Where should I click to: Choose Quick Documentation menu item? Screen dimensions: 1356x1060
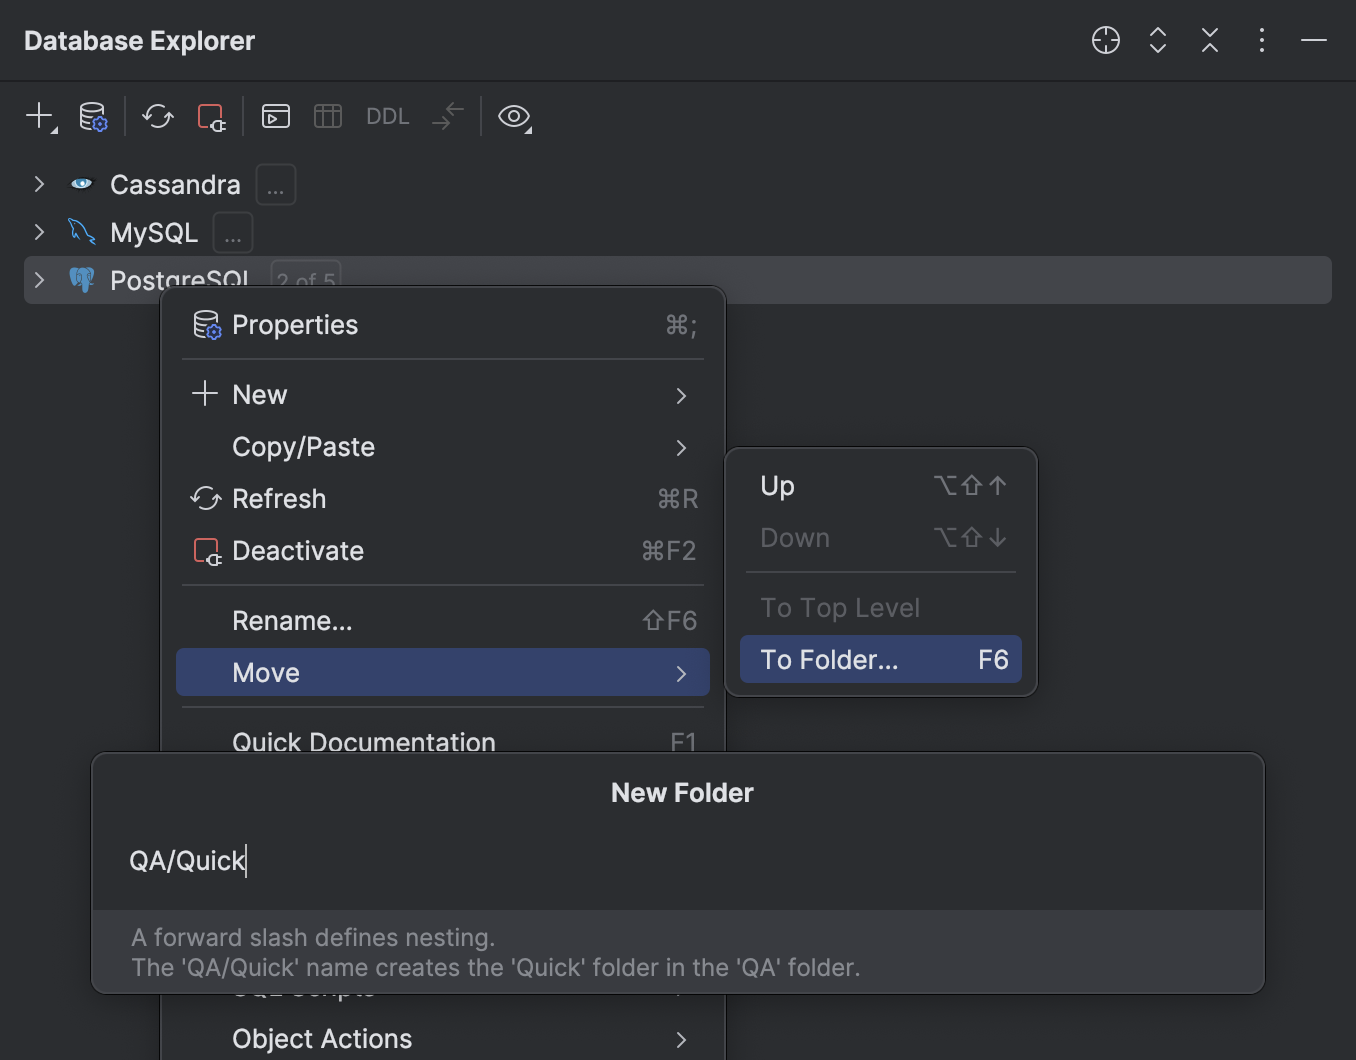click(443, 740)
